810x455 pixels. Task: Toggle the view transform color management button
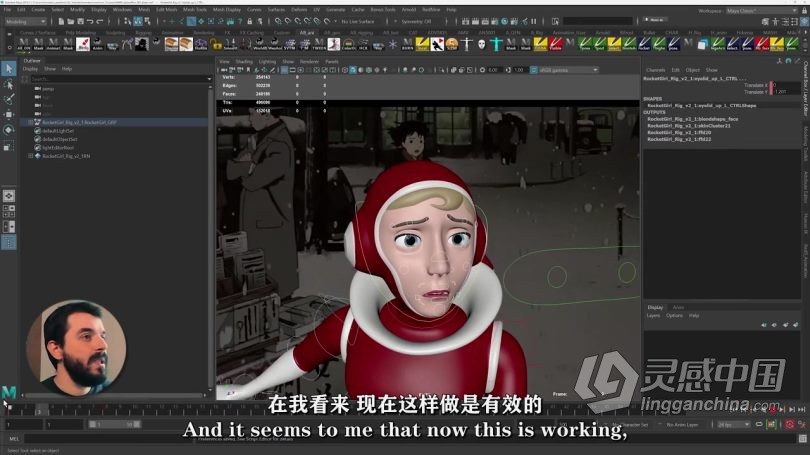(533, 70)
